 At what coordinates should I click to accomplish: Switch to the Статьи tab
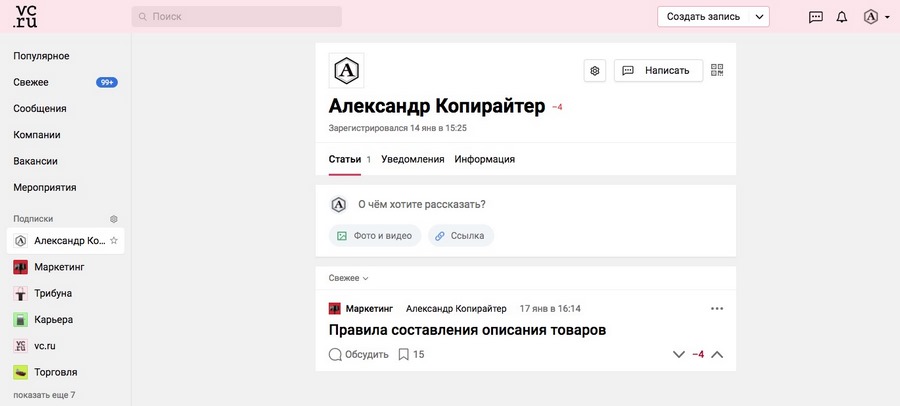(345, 159)
